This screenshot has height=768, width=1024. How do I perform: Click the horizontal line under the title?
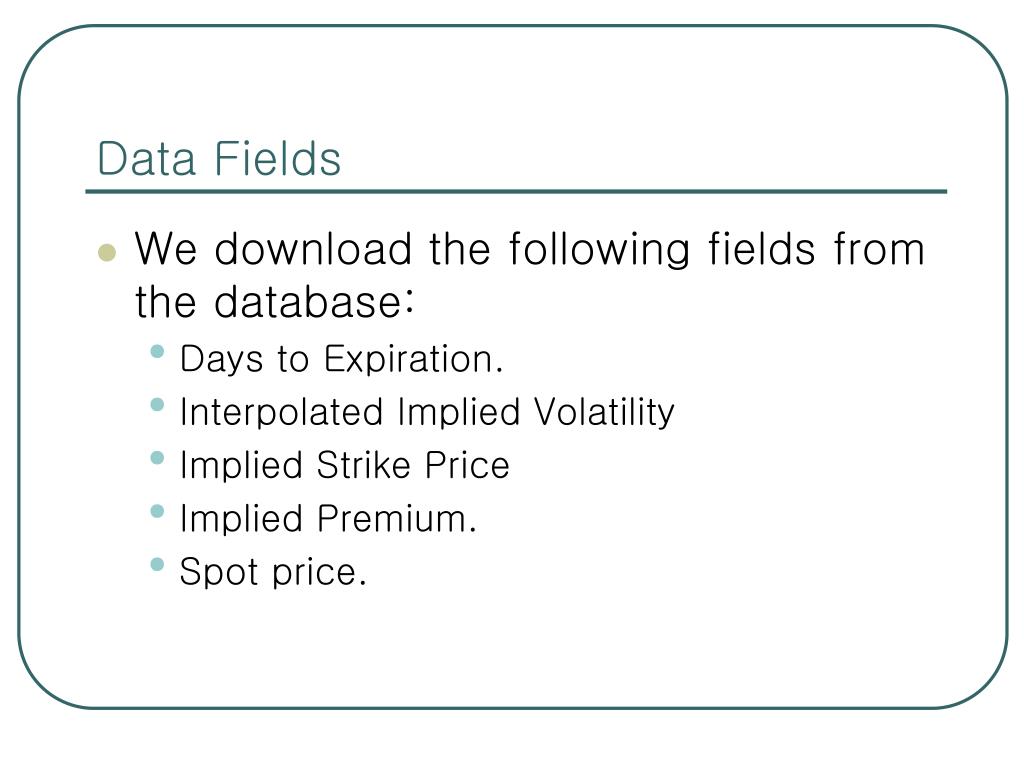point(516,192)
